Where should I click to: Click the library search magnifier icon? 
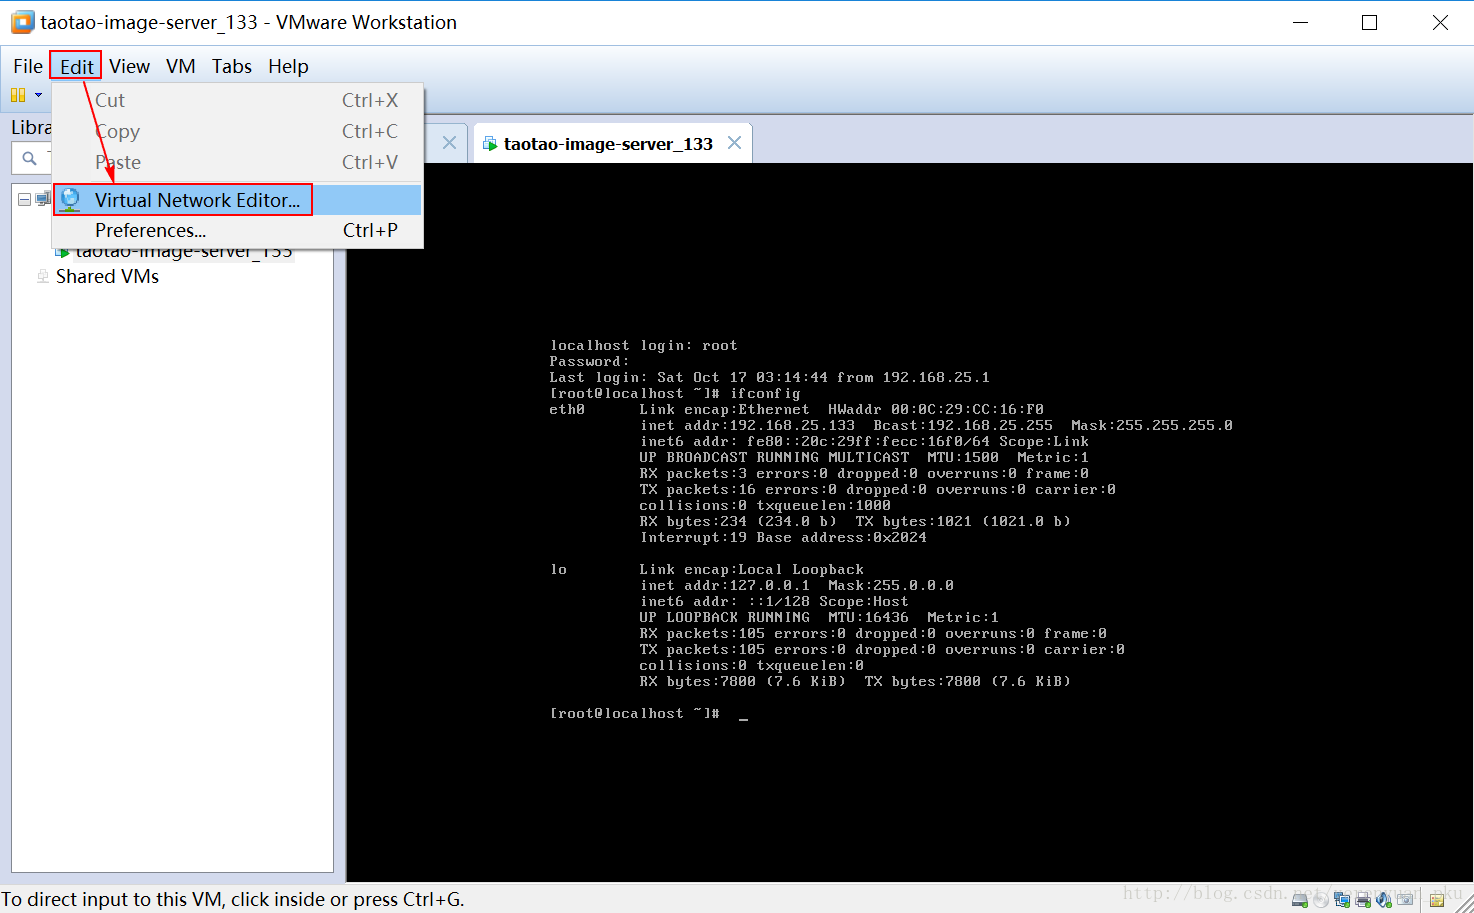pyautogui.click(x=29, y=158)
